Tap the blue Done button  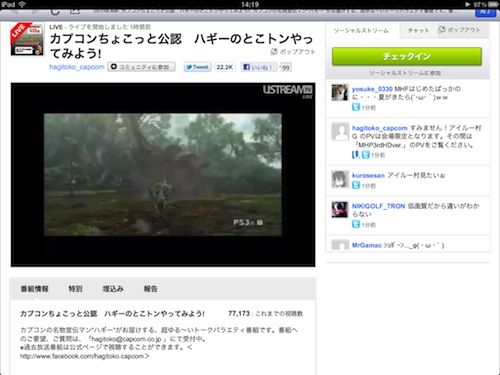point(485,12)
